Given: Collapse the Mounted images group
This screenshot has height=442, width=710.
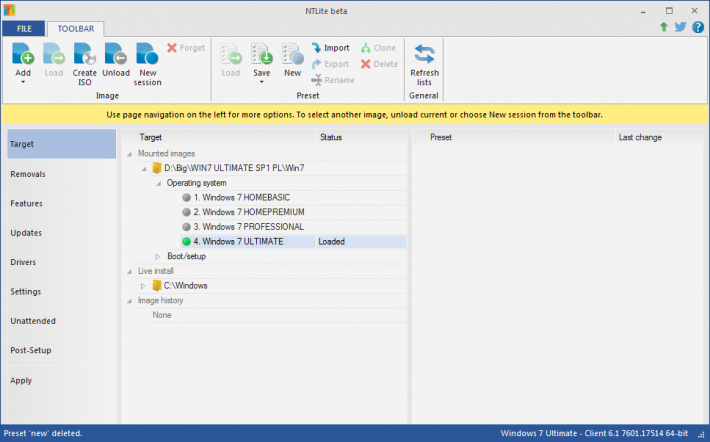Looking at the screenshot, I should click(x=130, y=154).
